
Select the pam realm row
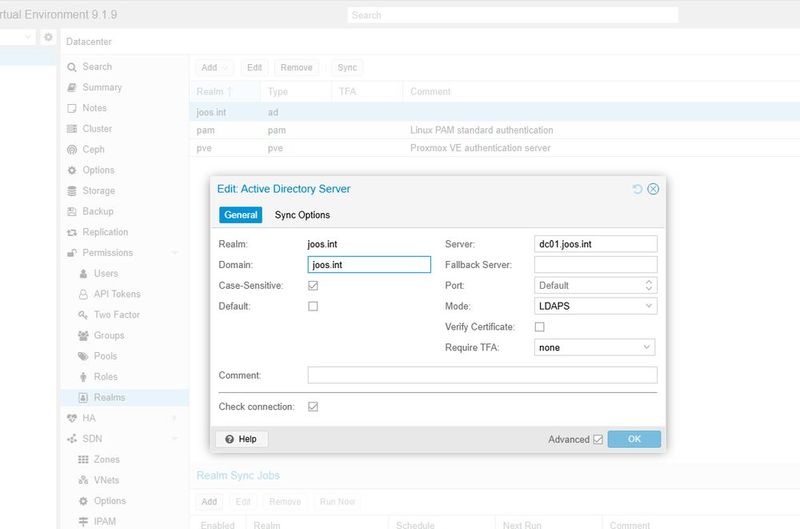(494, 130)
